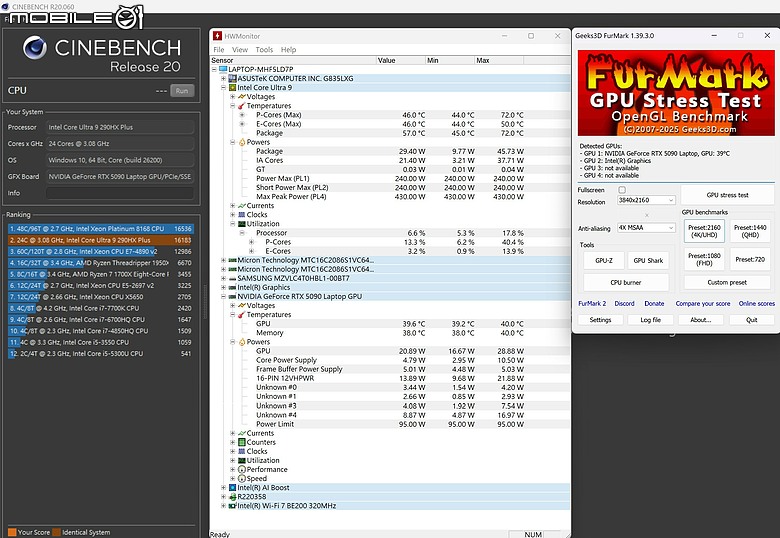The height and width of the screenshot is (538, 780).
Task: Click the FurMark GPU Stress Test banner
Action: coord(676,93)
